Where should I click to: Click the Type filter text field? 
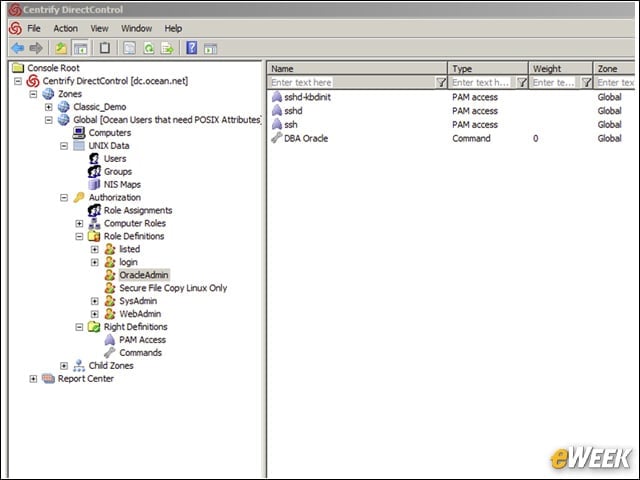click(482, 82)
